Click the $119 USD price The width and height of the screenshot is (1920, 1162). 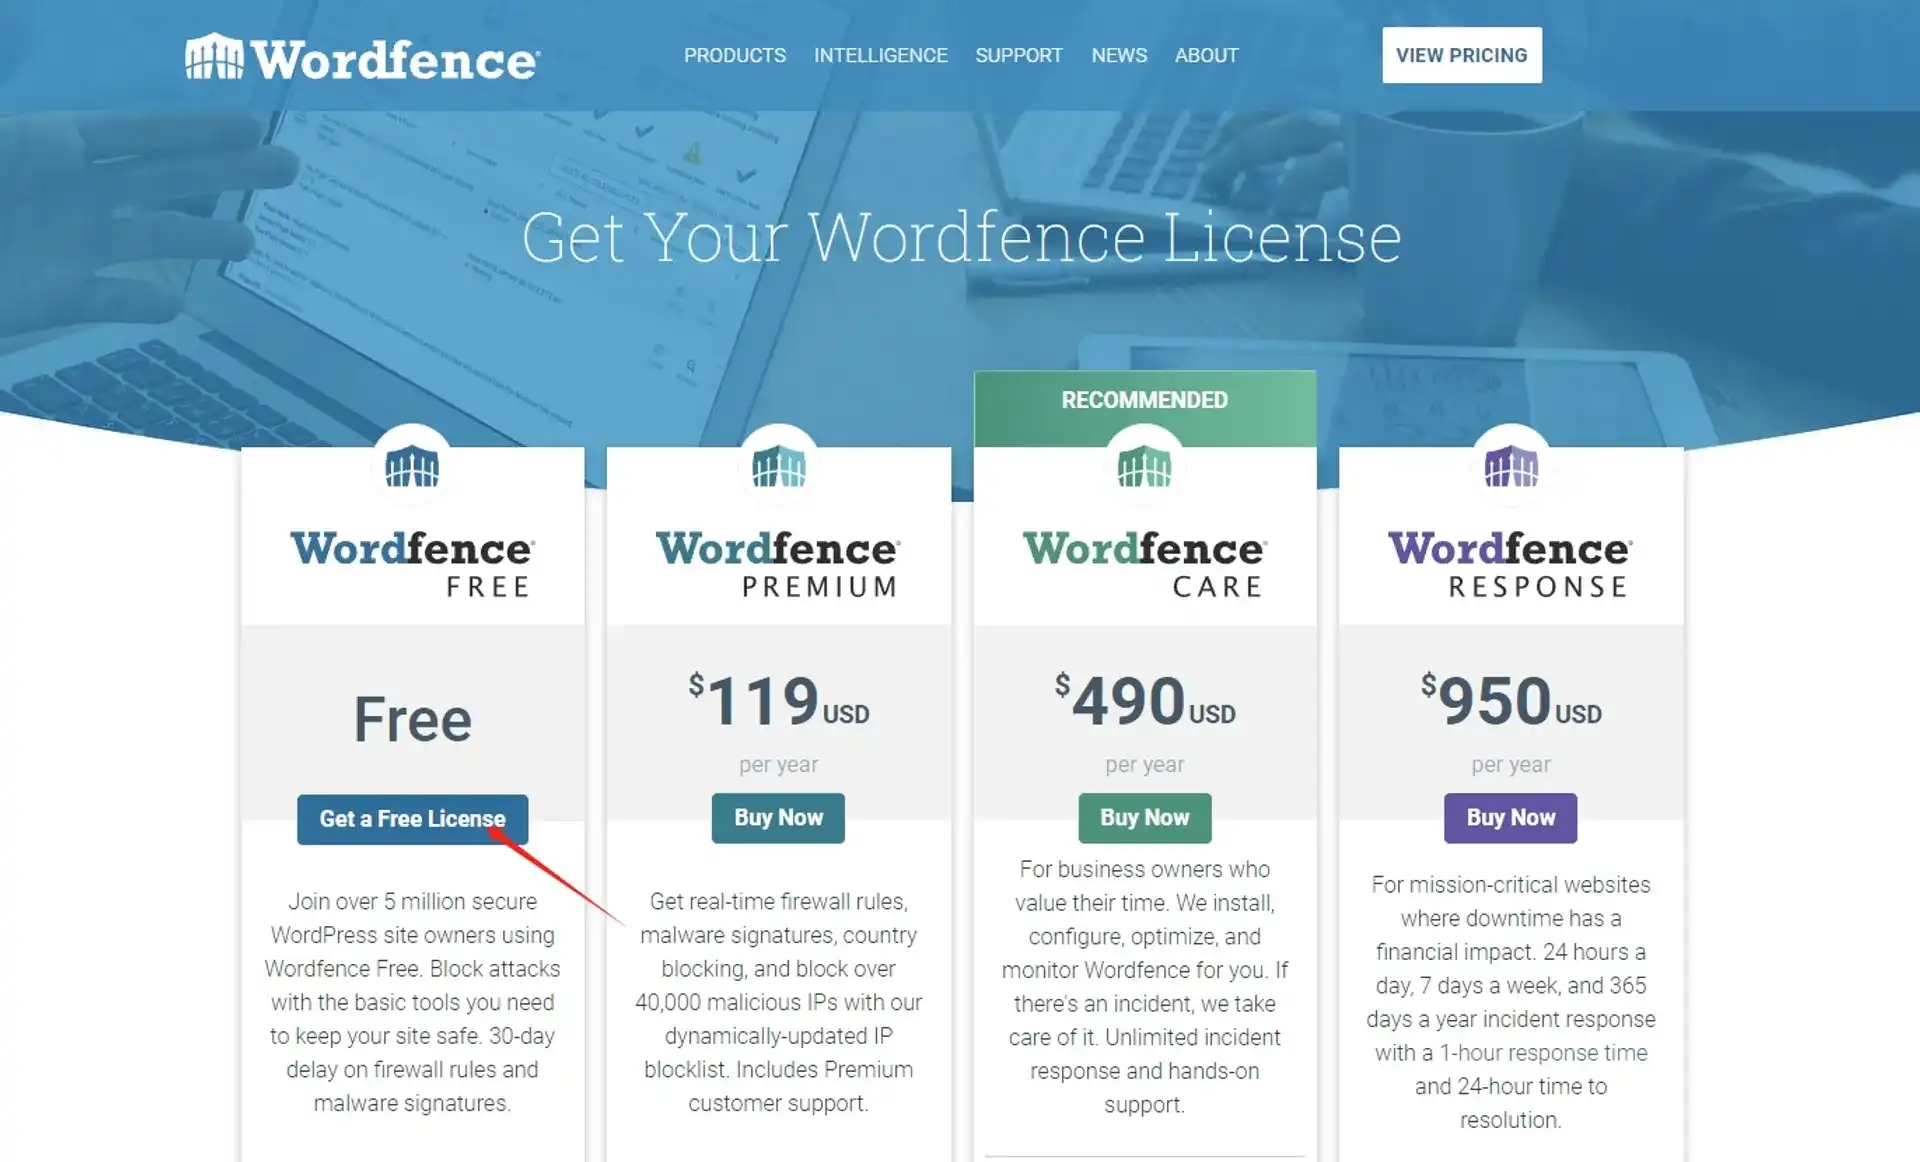pos(779,700)
